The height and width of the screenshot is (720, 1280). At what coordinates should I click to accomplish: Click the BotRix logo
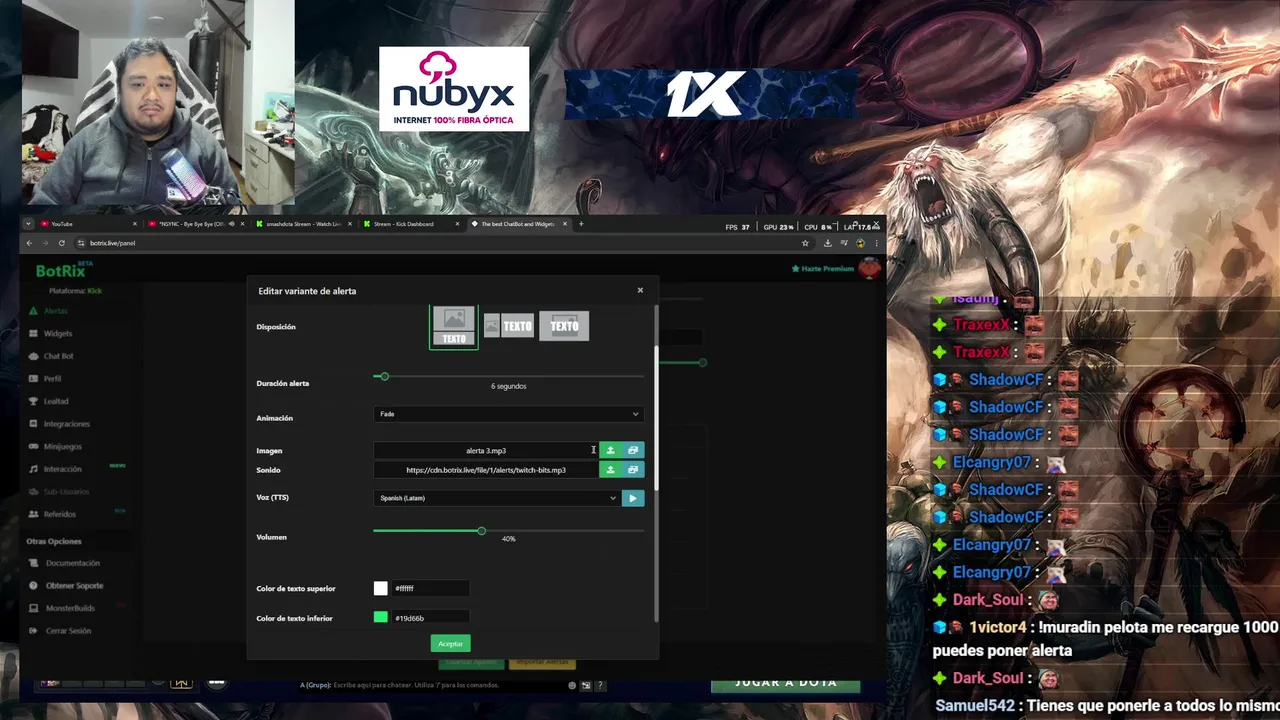63,270
